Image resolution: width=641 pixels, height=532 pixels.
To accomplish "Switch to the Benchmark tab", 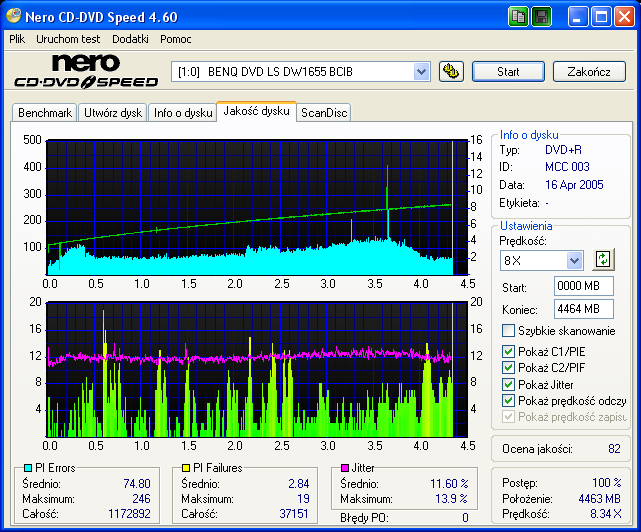I will pos(45,113).
